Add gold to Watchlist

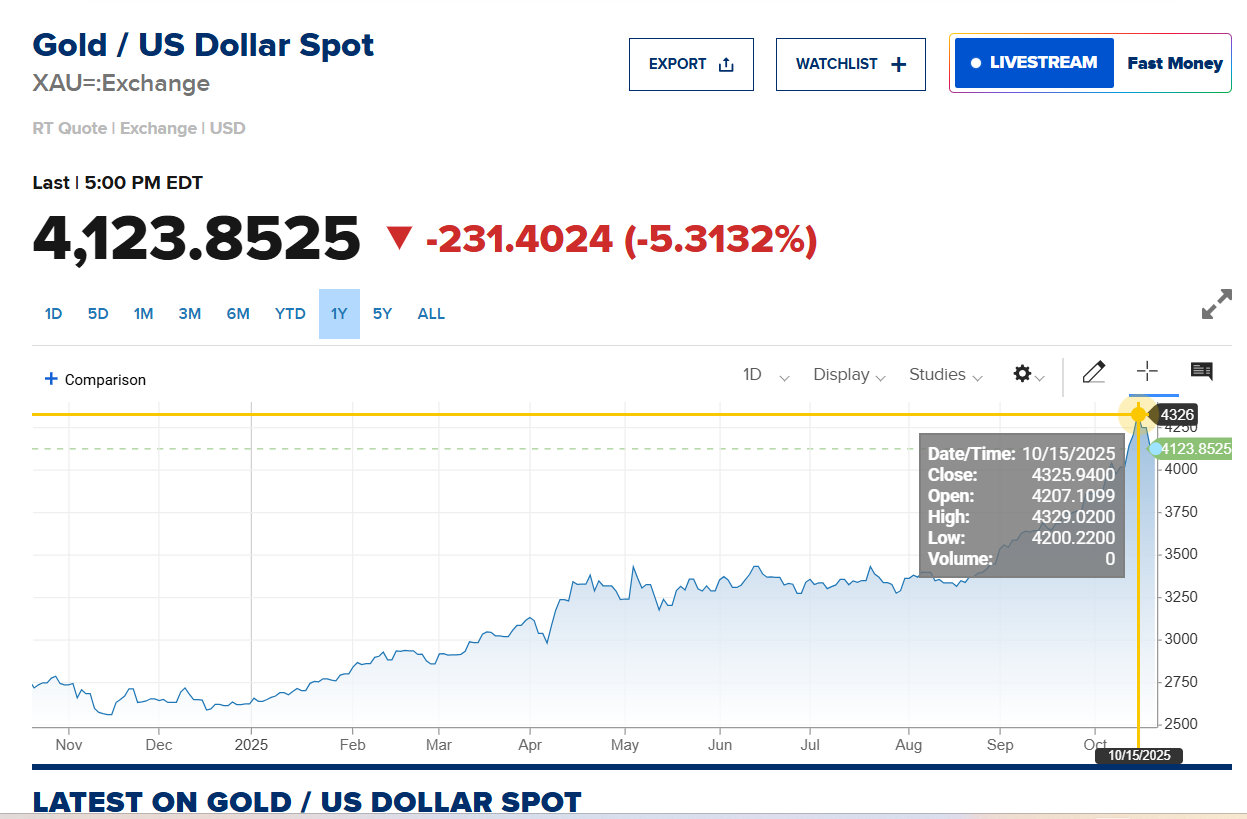(850, 64)
